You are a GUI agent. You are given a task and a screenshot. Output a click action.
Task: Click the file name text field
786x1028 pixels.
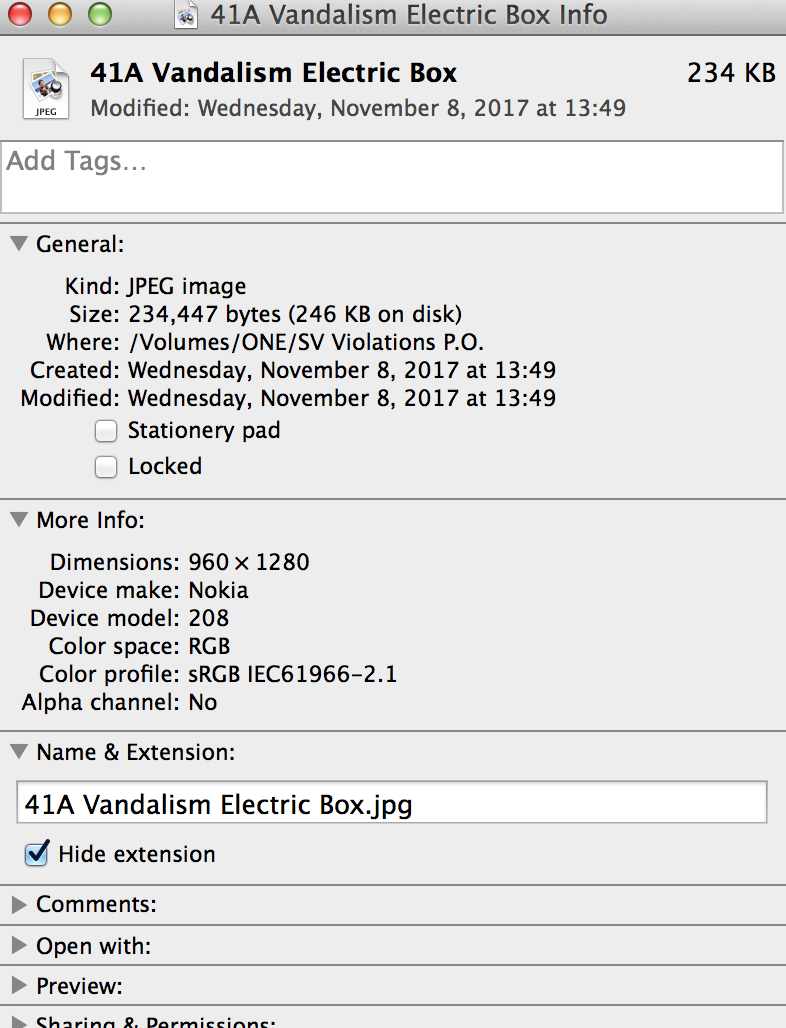(391, 802)
